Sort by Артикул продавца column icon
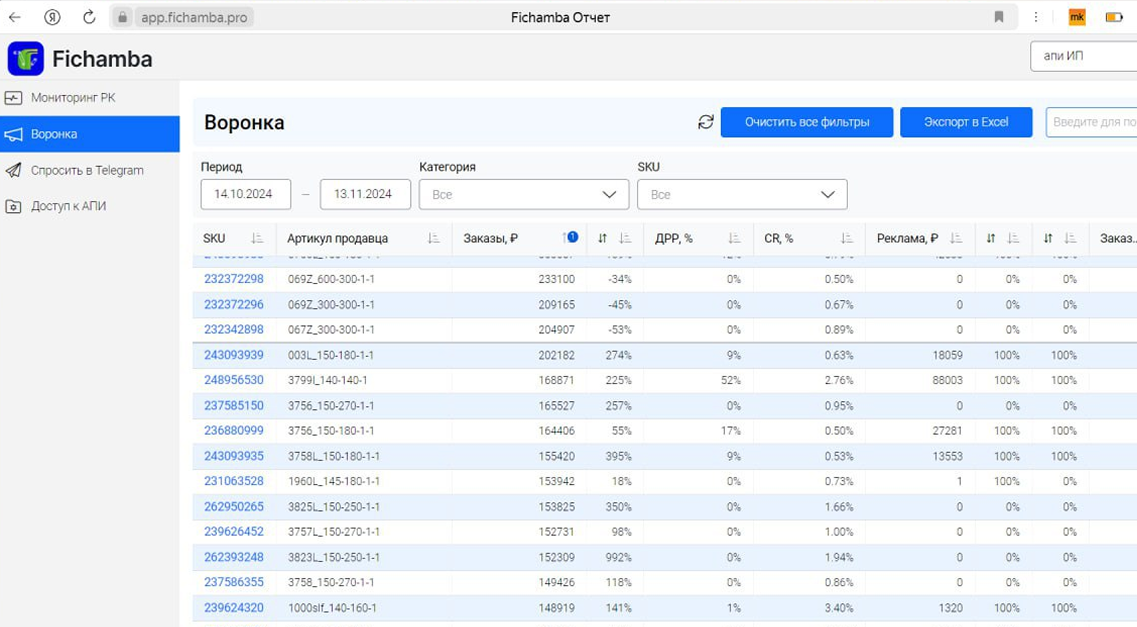The height and width of the screenshot is (627, 1137). pyautogui.click(x=433, y=238)
